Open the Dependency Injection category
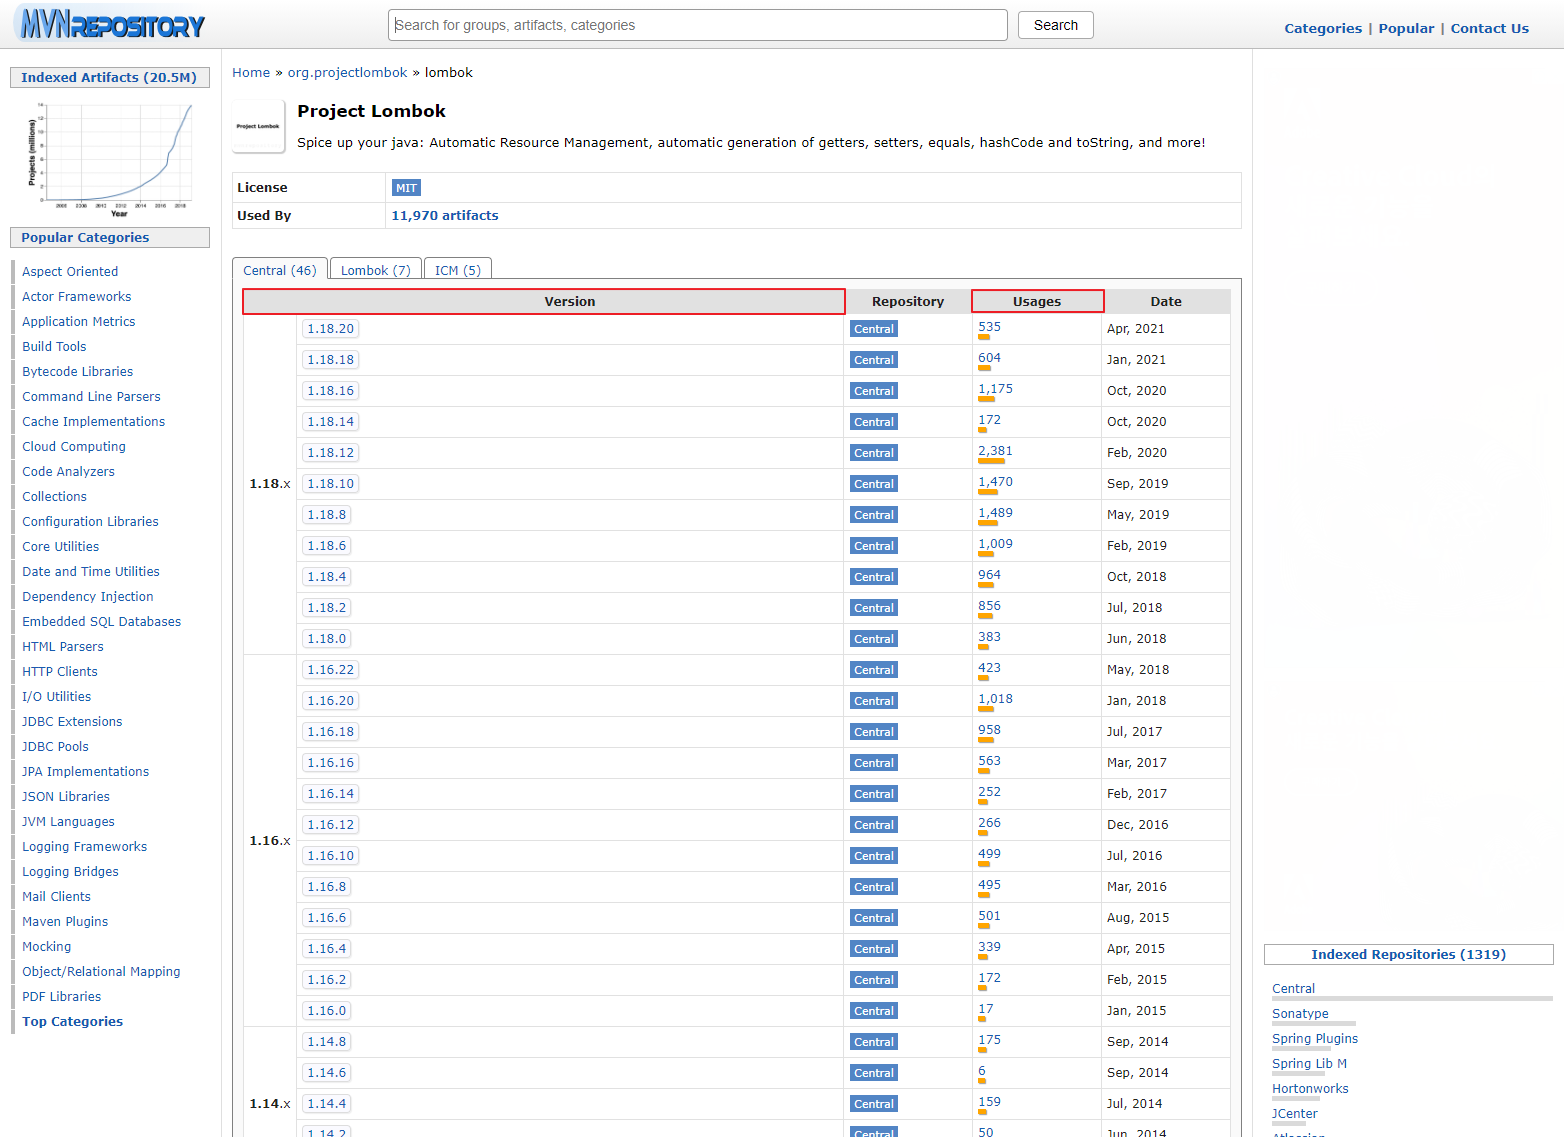Image resolution: width=1564 pixels, height=1137 pixels. coord(88,597)
